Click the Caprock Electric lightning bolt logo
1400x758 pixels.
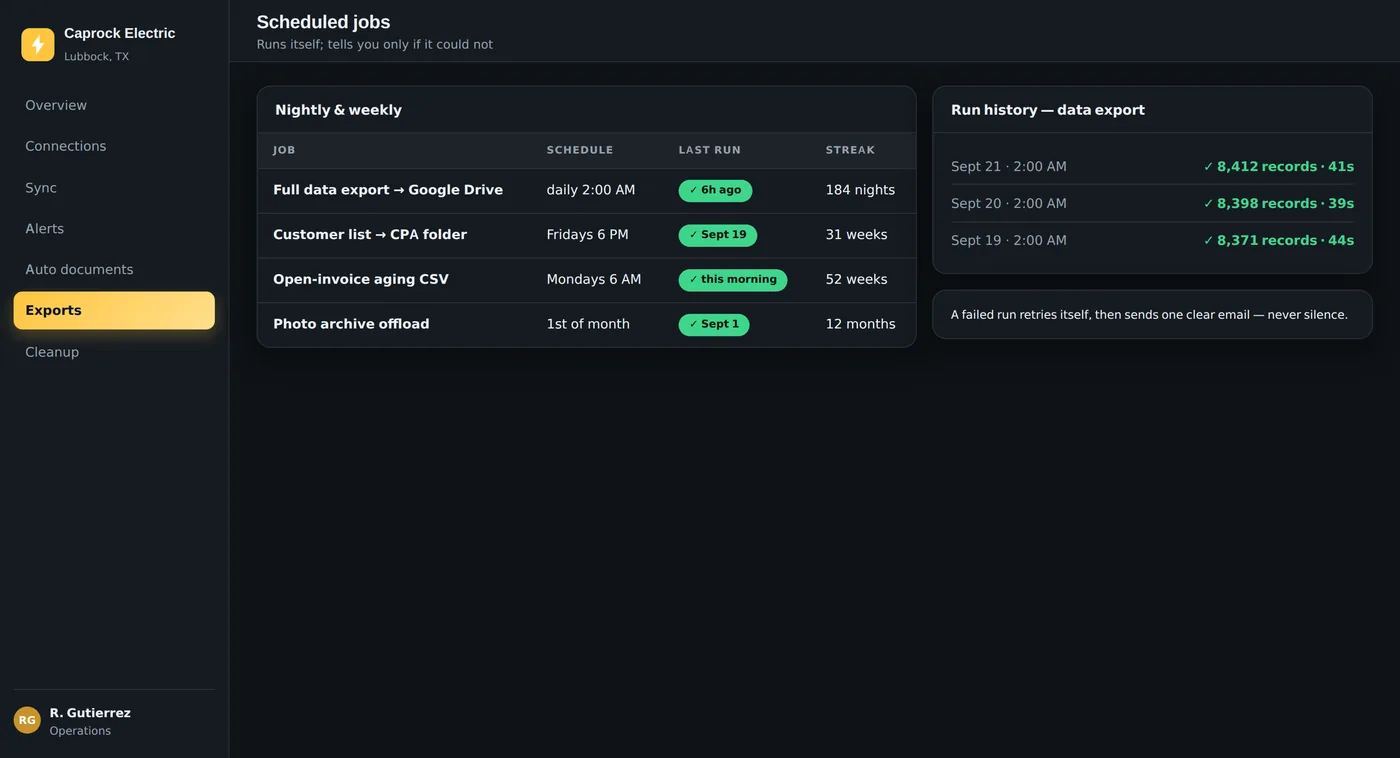coord(38,44)
